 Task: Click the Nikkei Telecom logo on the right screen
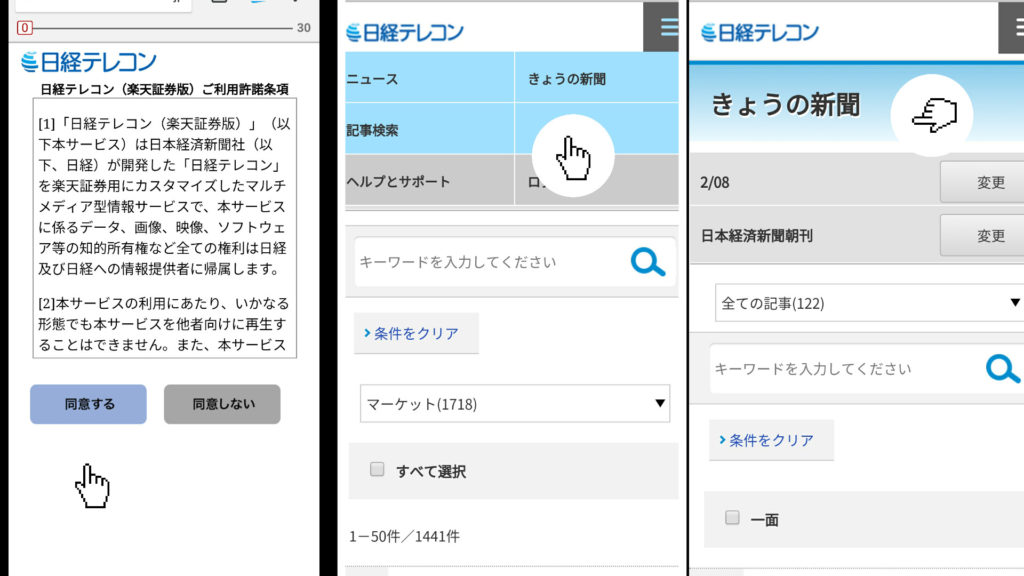click(x=760, y=33)
